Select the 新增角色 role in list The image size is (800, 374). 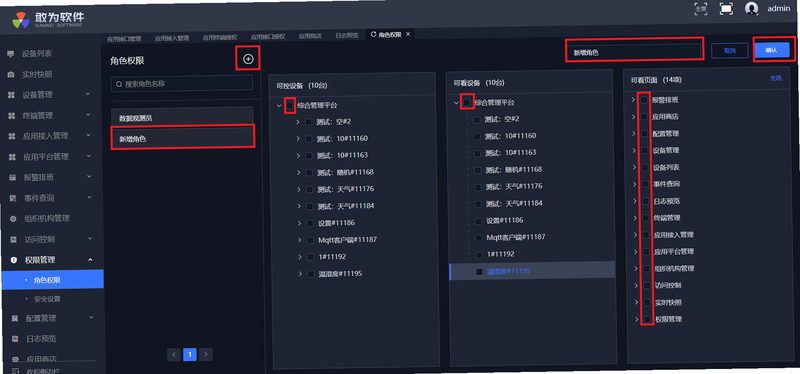[183, 138]
